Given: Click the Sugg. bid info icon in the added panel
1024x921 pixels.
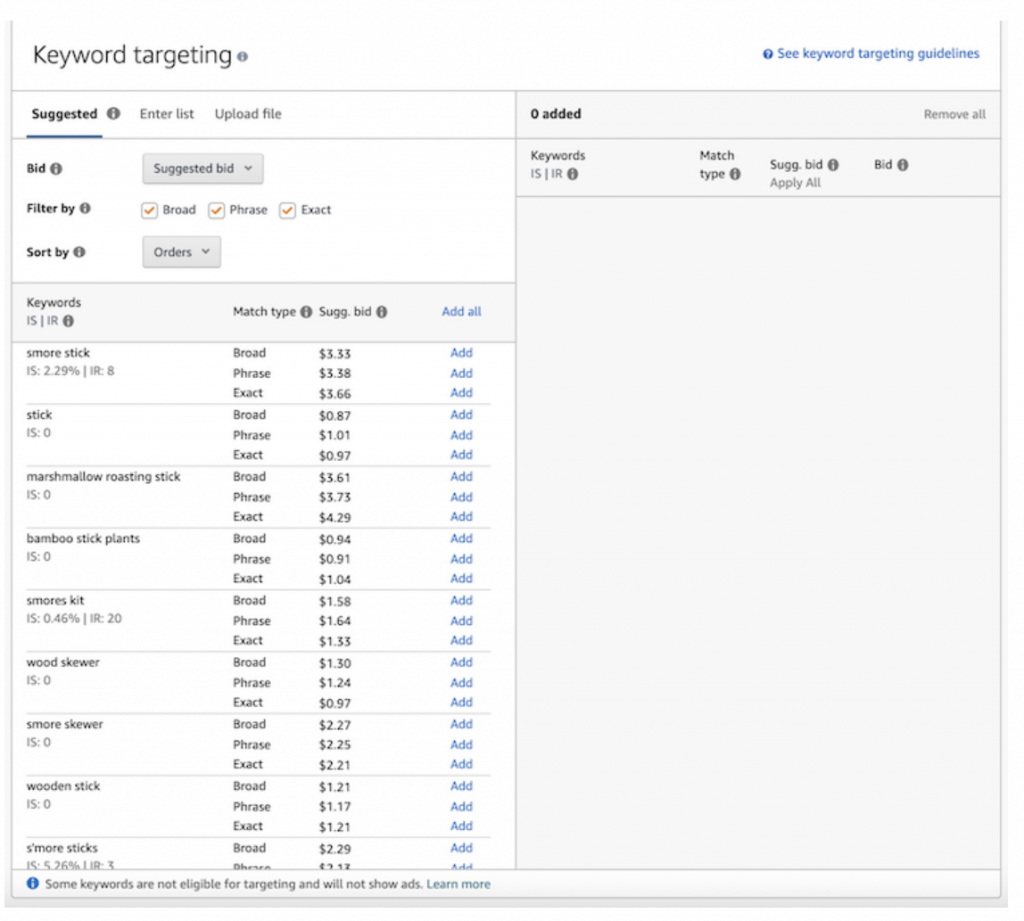Looking at the screenshot, I should point(833,165).
